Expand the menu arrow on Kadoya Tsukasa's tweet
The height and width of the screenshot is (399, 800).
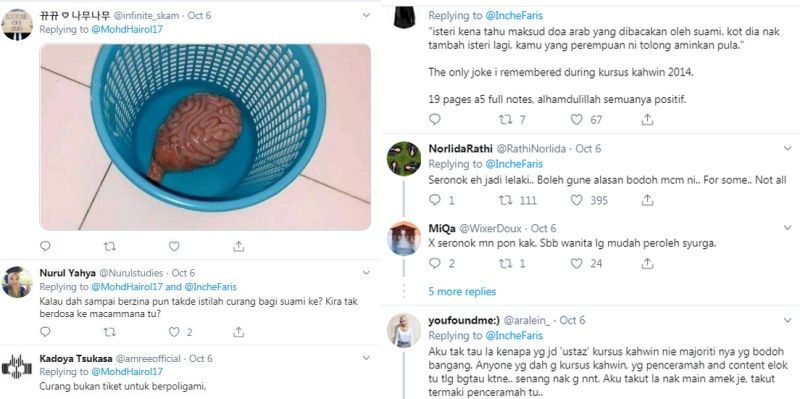point(366,358)
